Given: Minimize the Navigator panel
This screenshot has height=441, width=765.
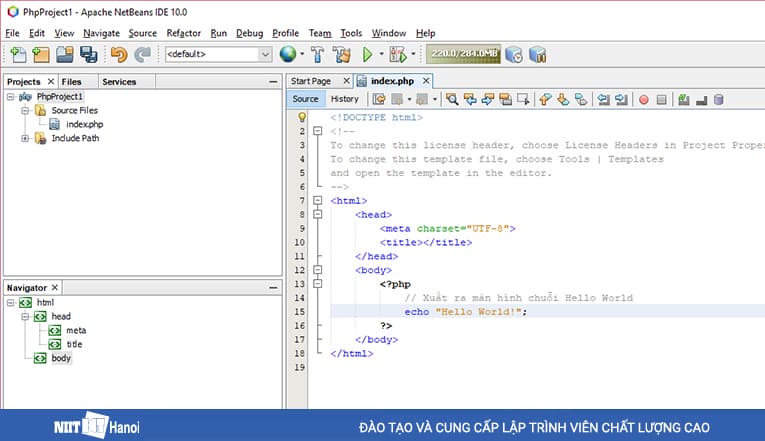Looking at the screenshot, I should [273, 288].
